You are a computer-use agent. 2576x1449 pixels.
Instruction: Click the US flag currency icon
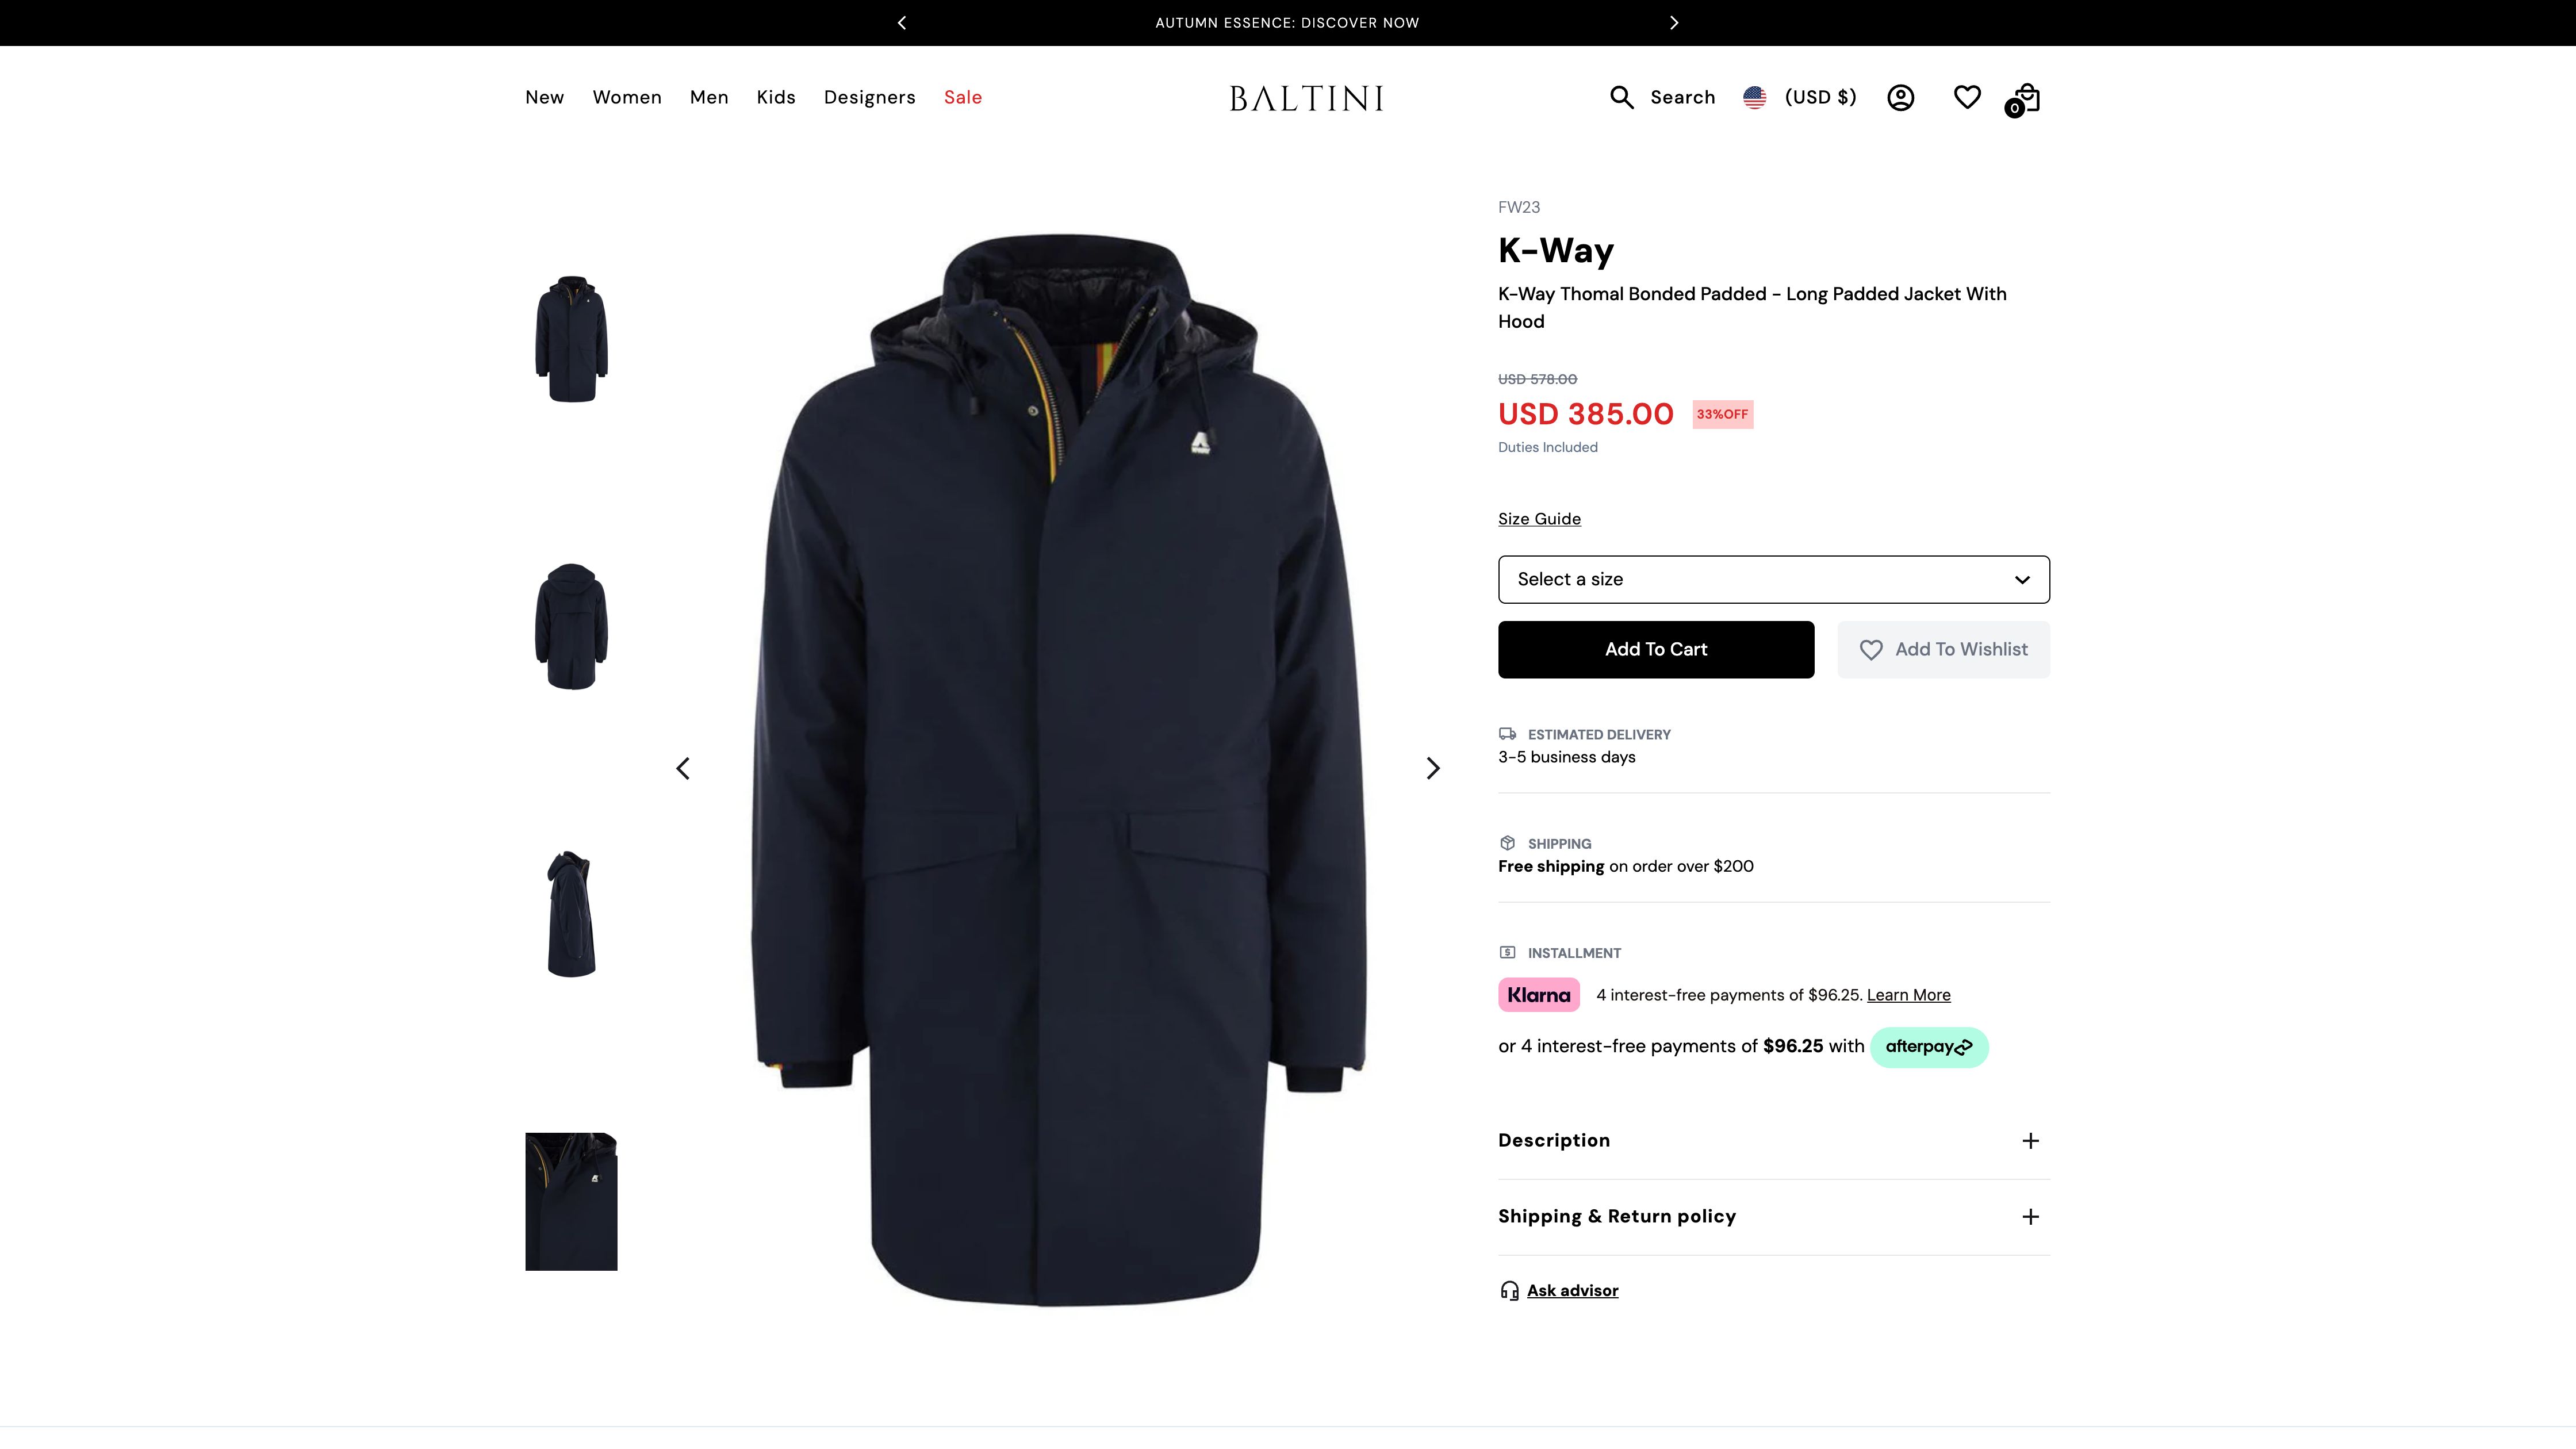(x=1756, y=97)
